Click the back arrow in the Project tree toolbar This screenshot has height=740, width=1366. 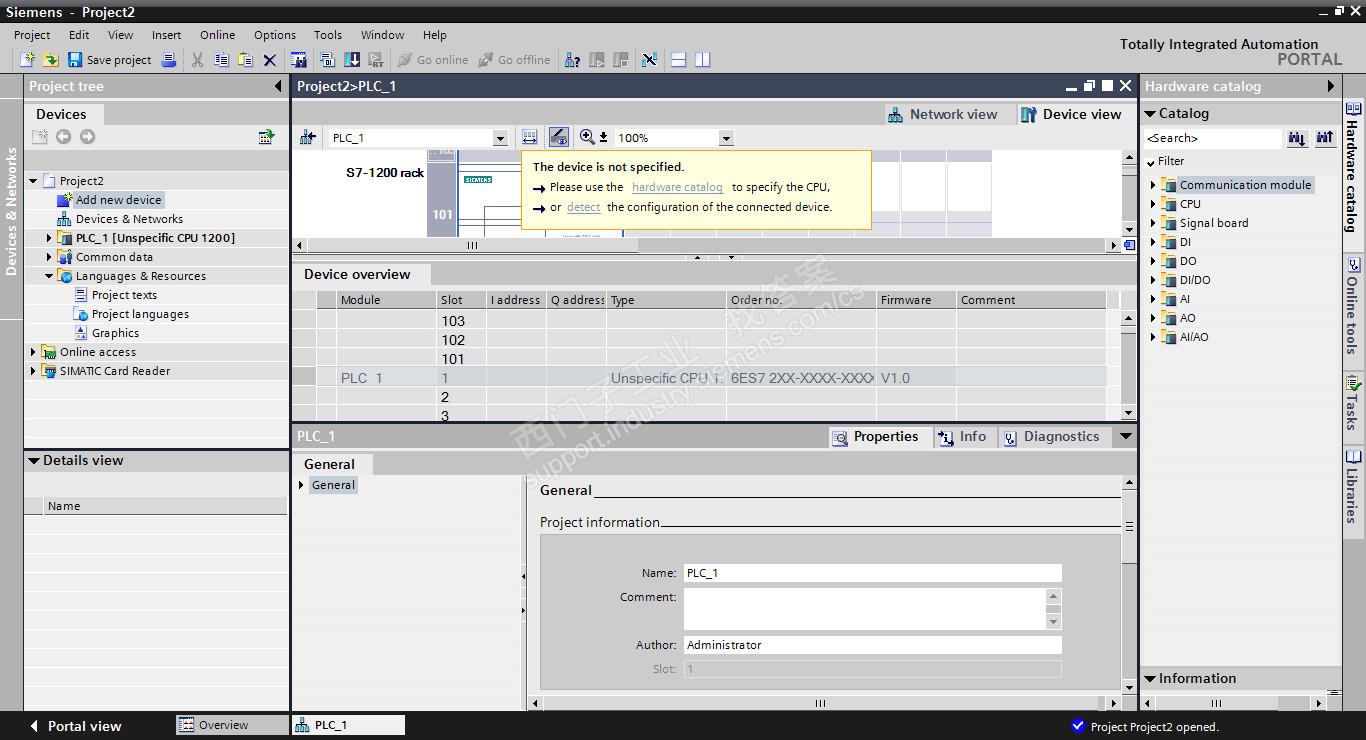(63, 137)
